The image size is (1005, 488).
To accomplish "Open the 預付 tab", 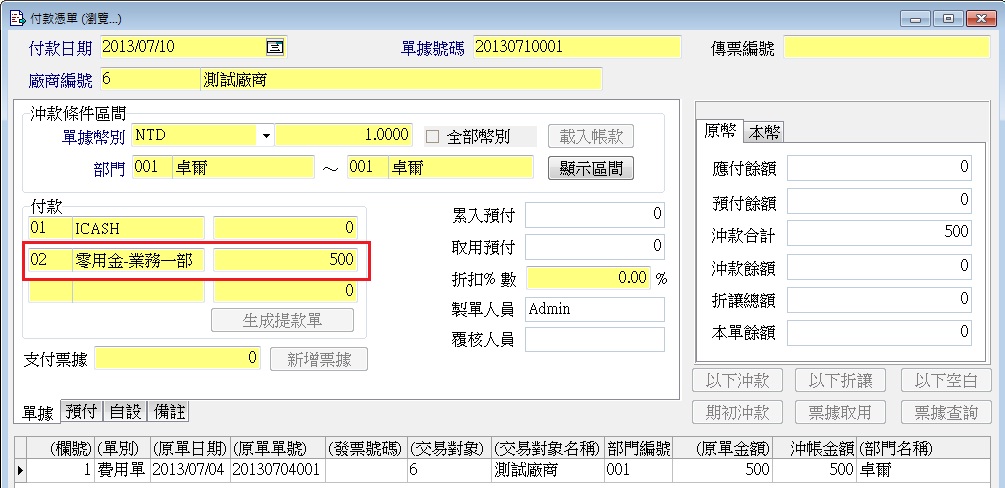I will coord(81,411).
